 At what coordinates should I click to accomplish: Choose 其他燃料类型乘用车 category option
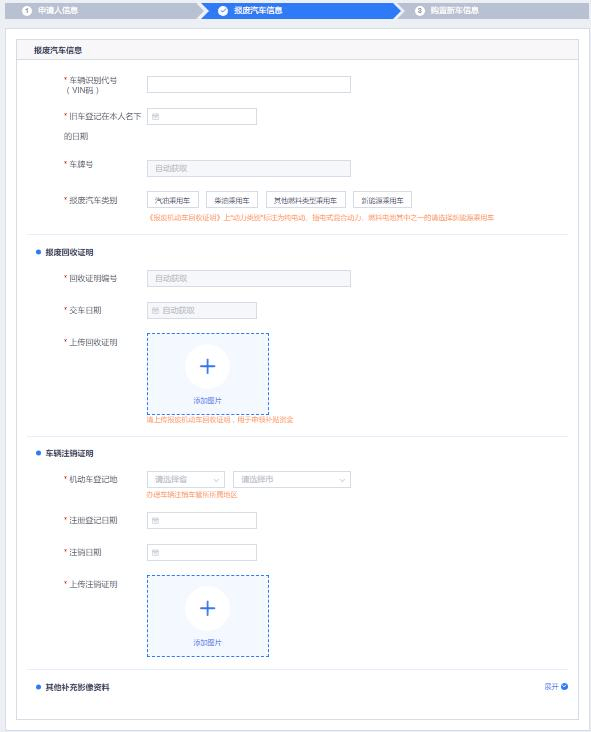(x=305, y=200)
